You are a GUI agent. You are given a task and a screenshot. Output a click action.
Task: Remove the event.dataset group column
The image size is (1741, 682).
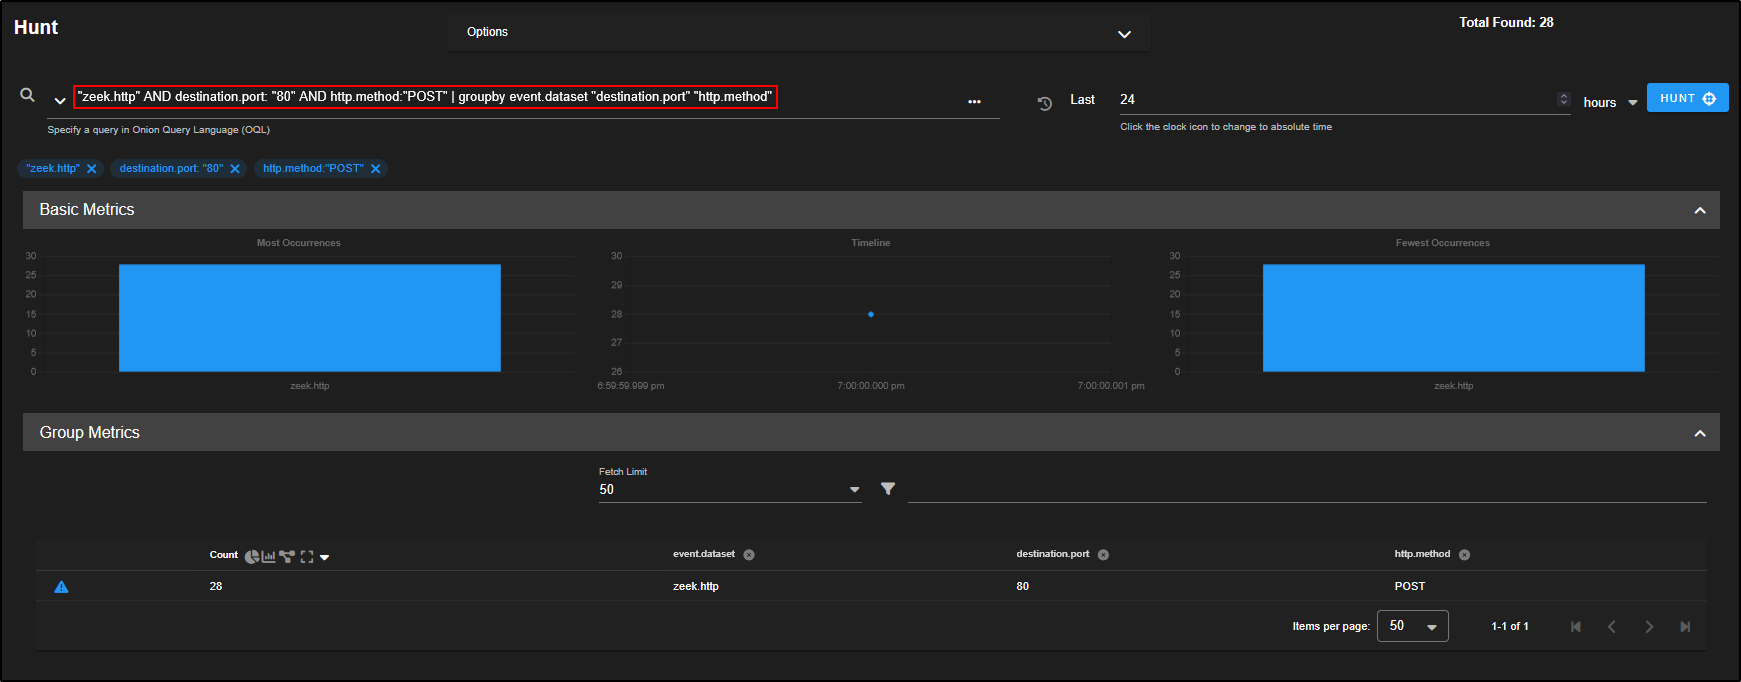(749, 555)
